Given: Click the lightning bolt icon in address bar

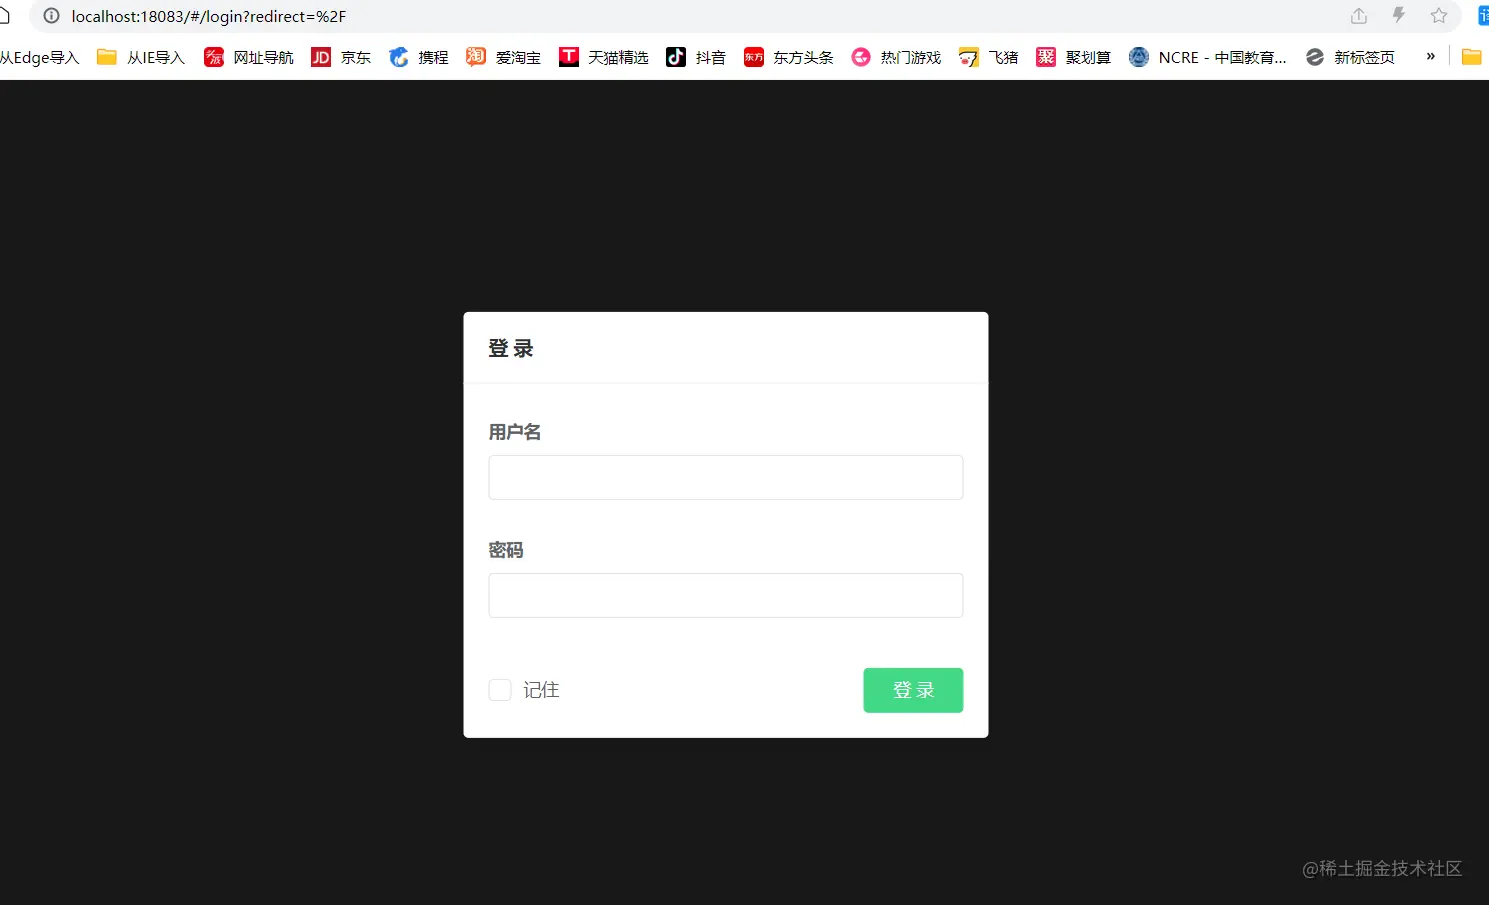Looking at the screenshot, I should 1399,16.
